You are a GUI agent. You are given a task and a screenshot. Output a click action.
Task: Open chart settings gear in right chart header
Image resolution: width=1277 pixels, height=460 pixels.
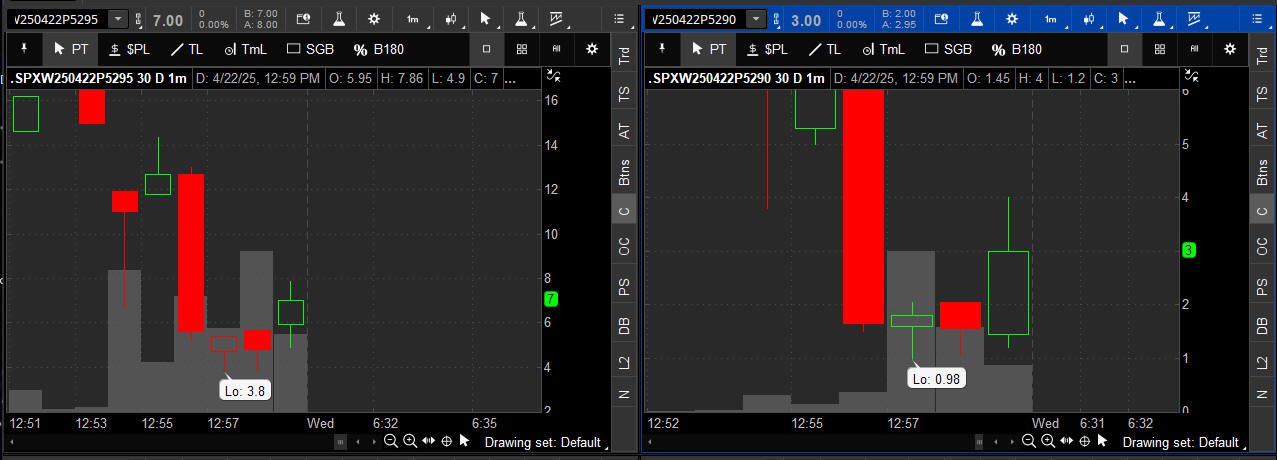coord(1012,19)
